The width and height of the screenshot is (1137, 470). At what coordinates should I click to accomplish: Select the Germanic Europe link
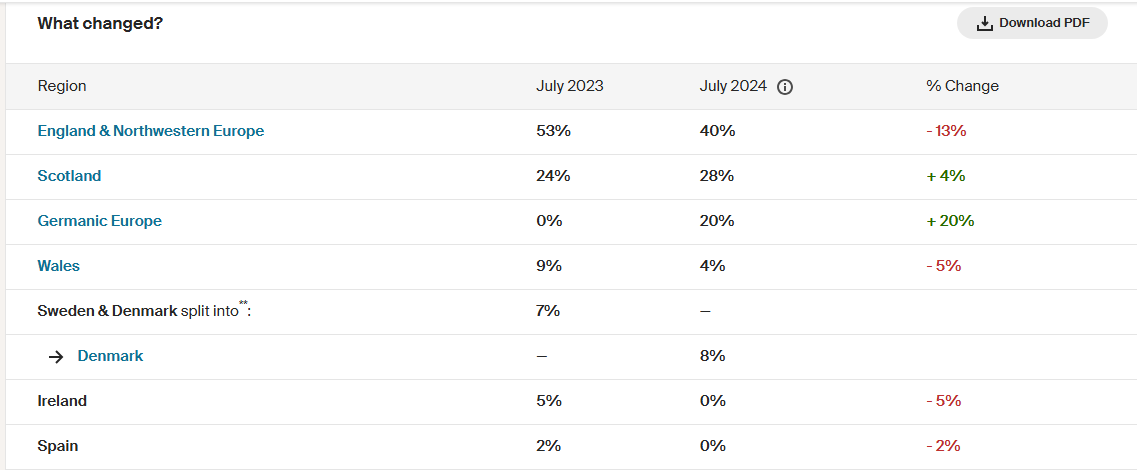[99, 221]
